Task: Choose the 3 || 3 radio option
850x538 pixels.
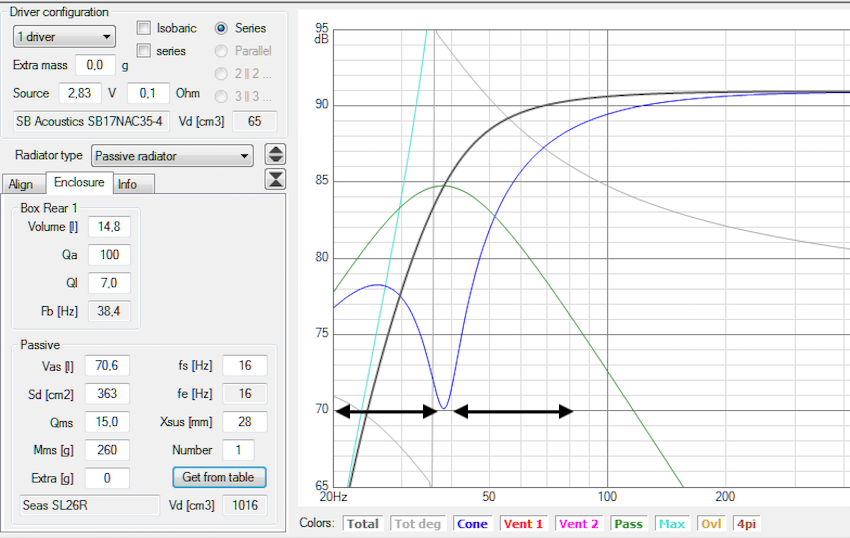Action: pyautogui.click(x=221, y=97)
